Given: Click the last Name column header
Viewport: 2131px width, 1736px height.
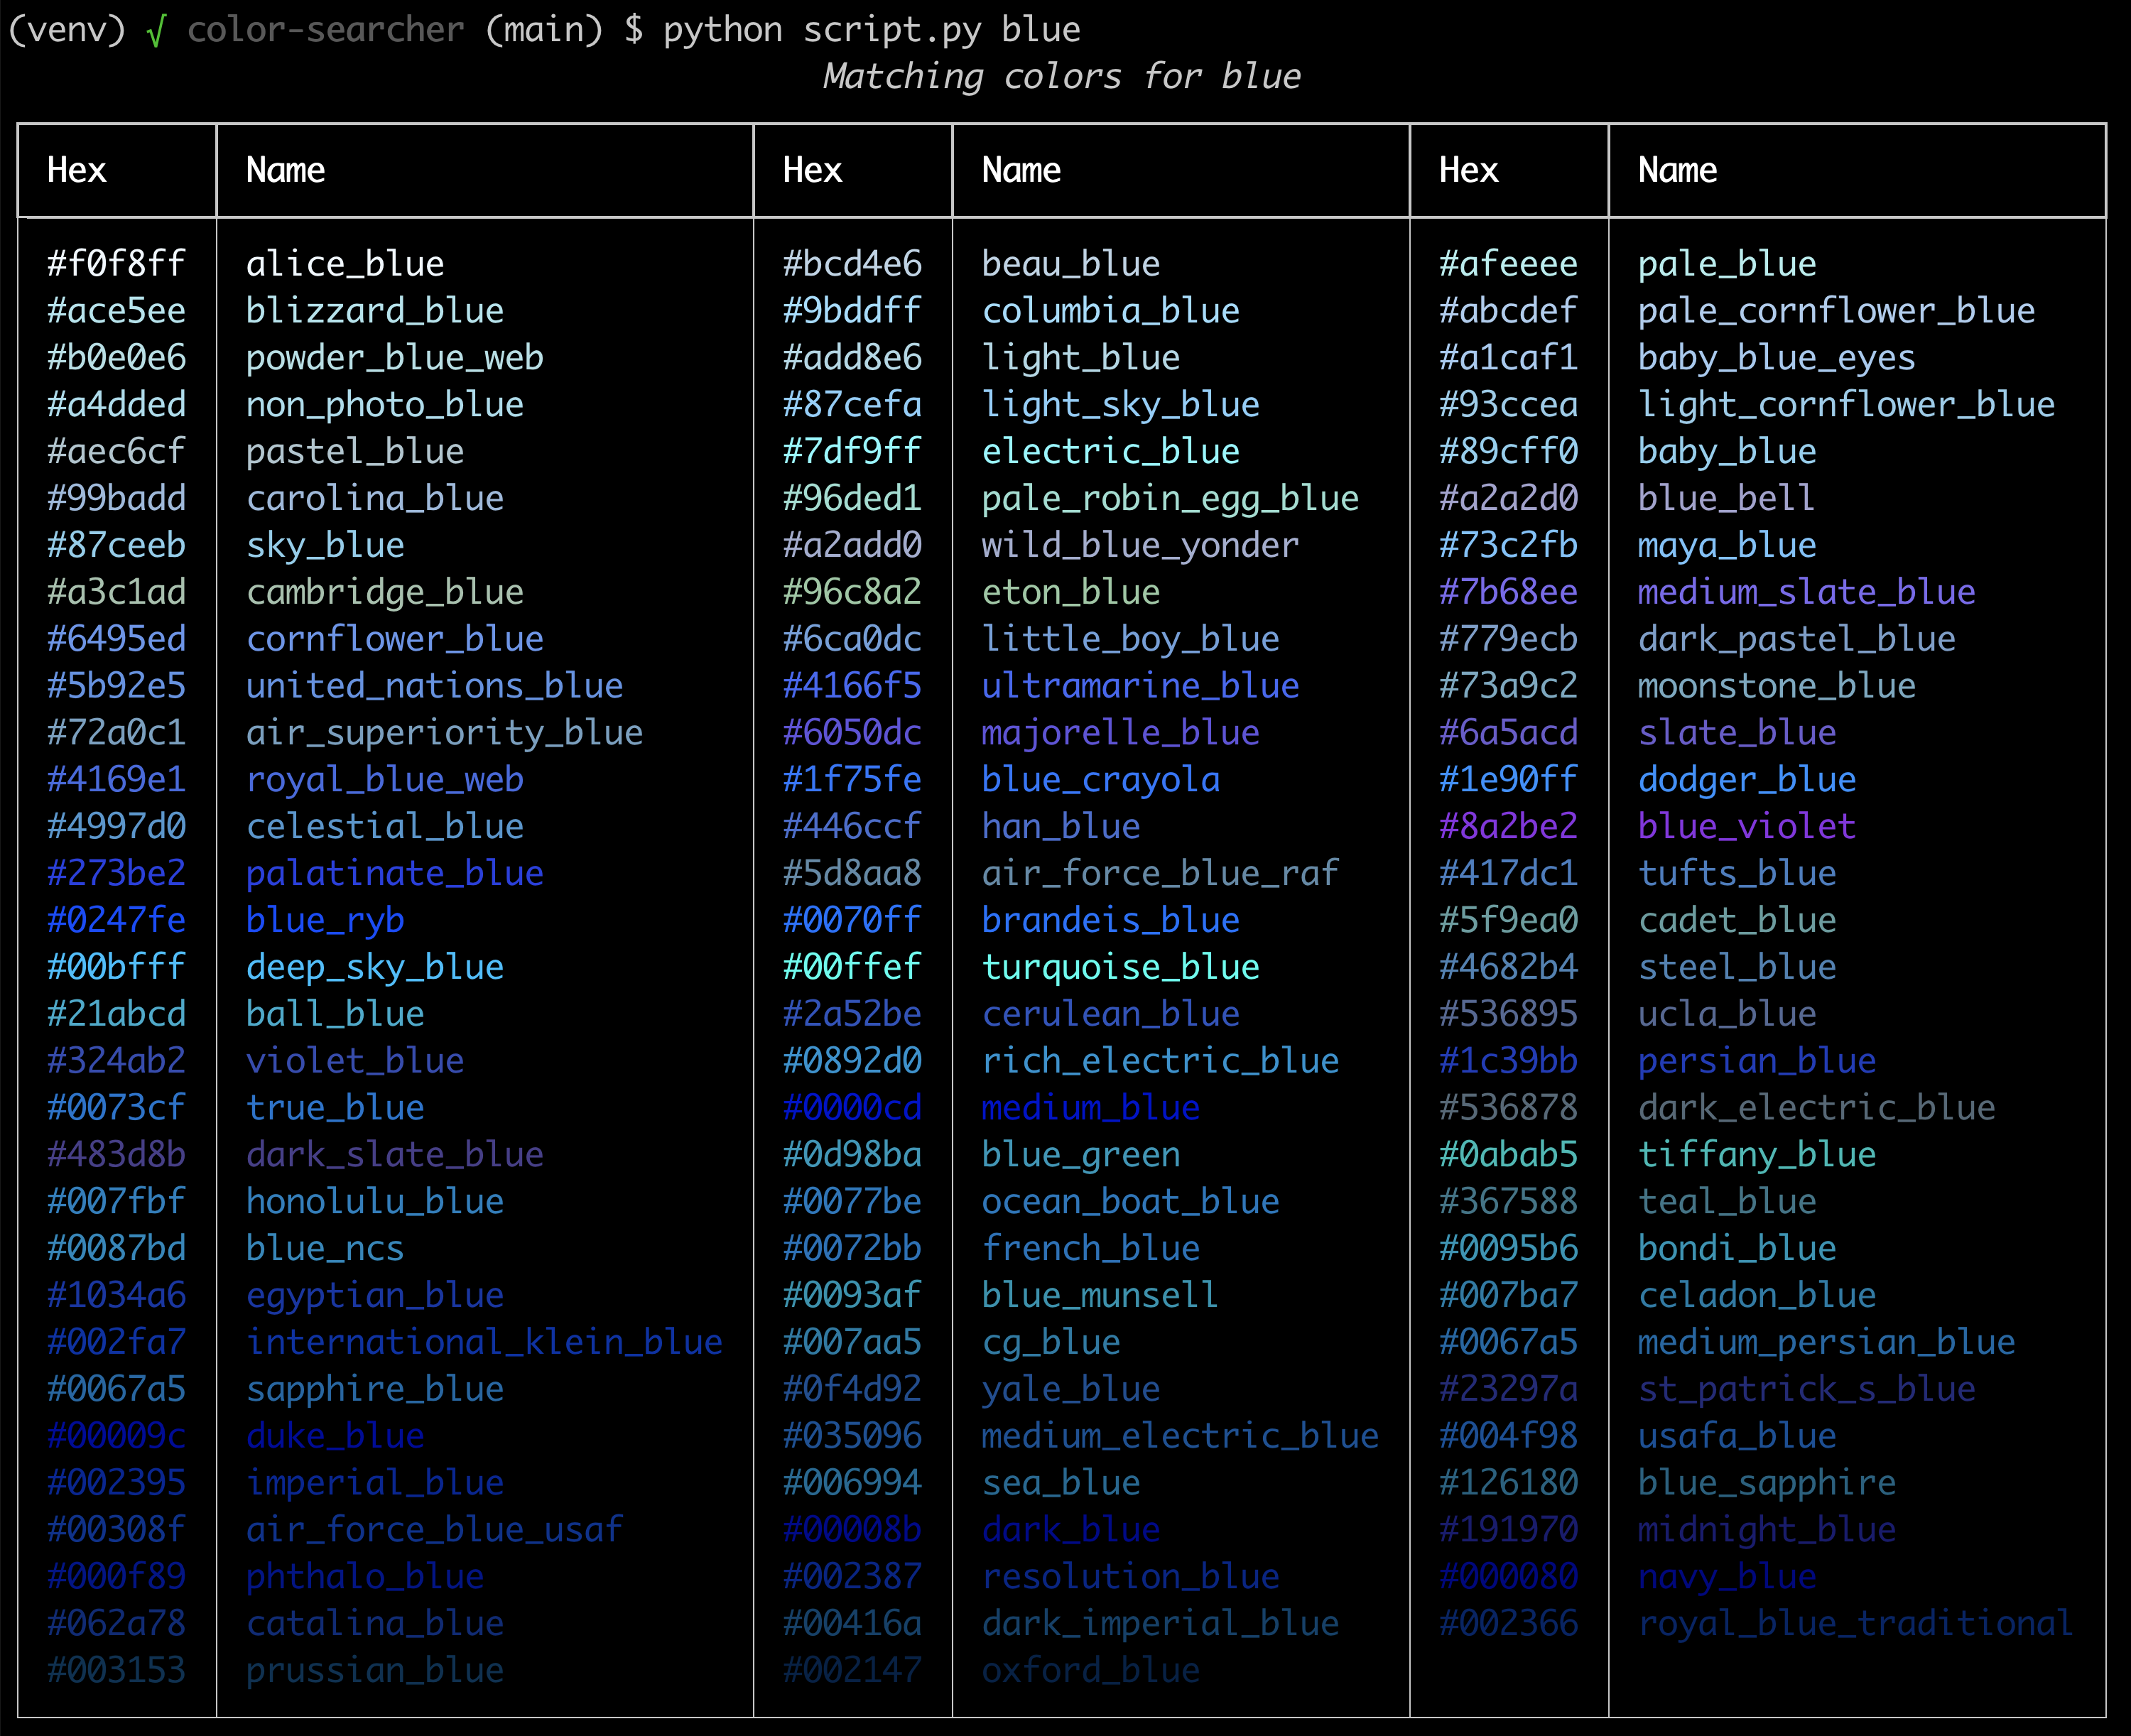Looking at the screenshot, I should point(1677,170).
